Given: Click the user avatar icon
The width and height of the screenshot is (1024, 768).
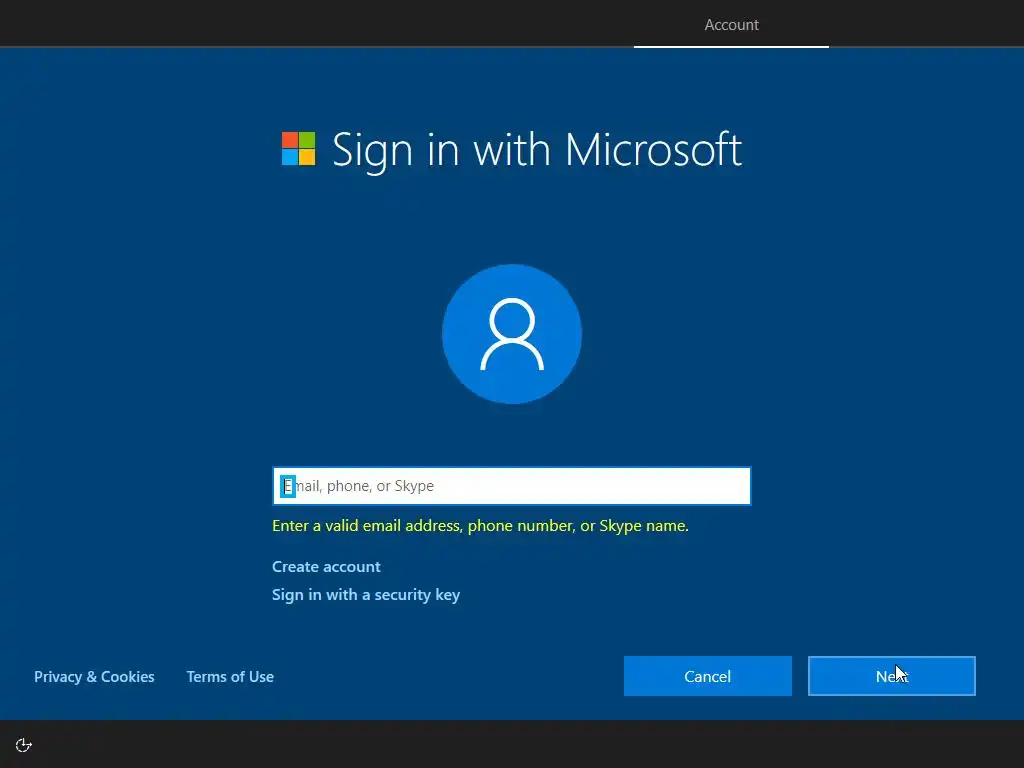Looking at the screenshot, I should click(512, 334).
